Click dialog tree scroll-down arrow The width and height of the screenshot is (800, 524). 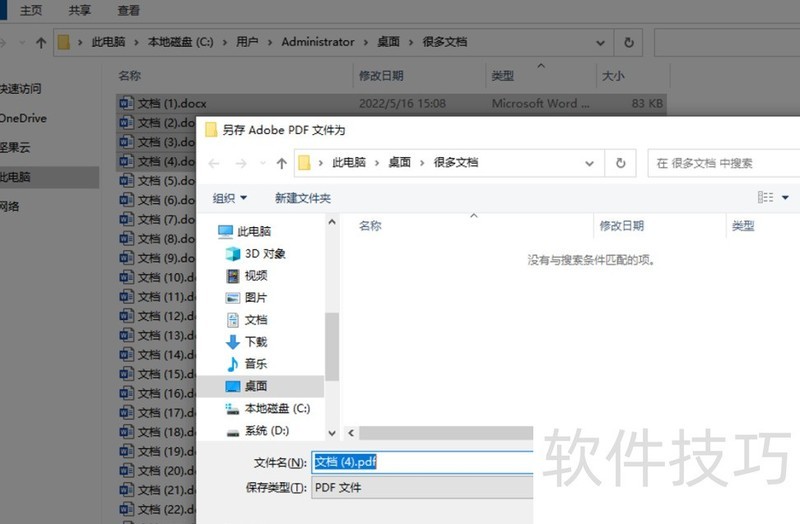pyautogui.click(x=332, y=433)
